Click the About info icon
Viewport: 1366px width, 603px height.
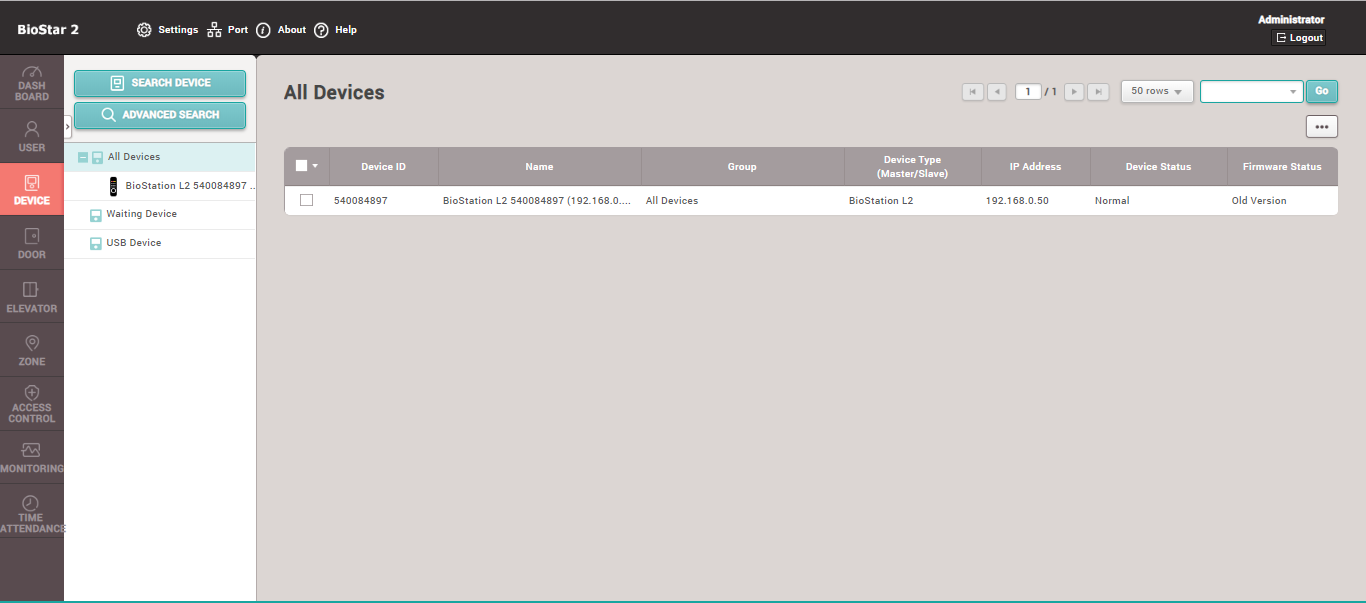[x=264, y=30]
